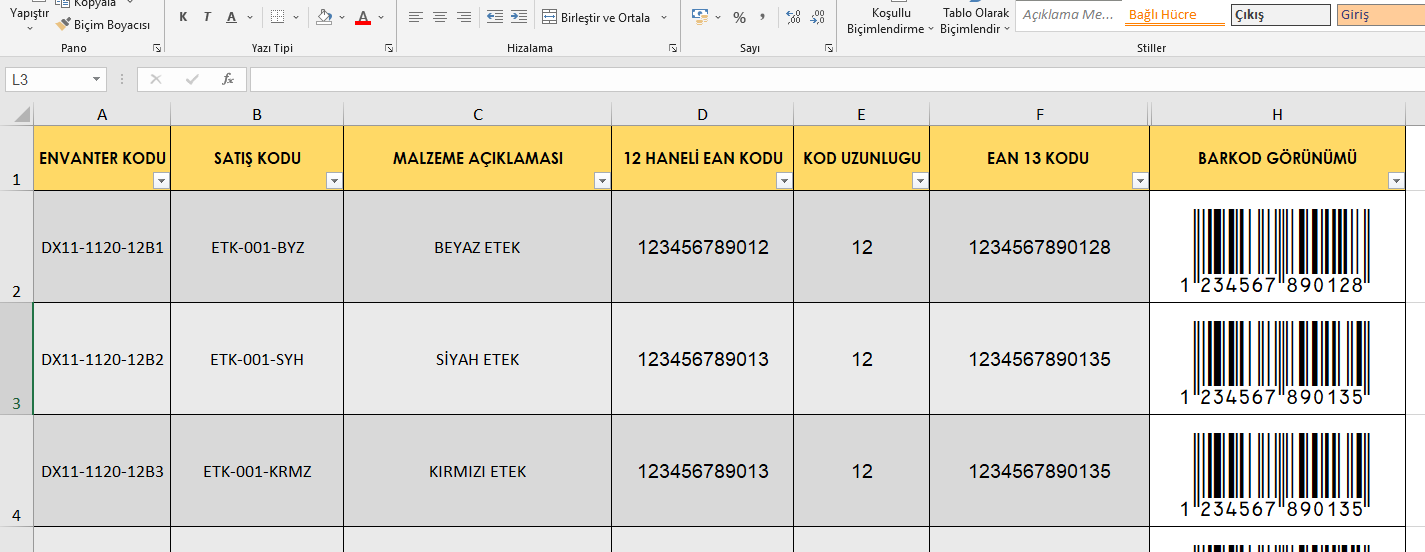Align text right

464,17
